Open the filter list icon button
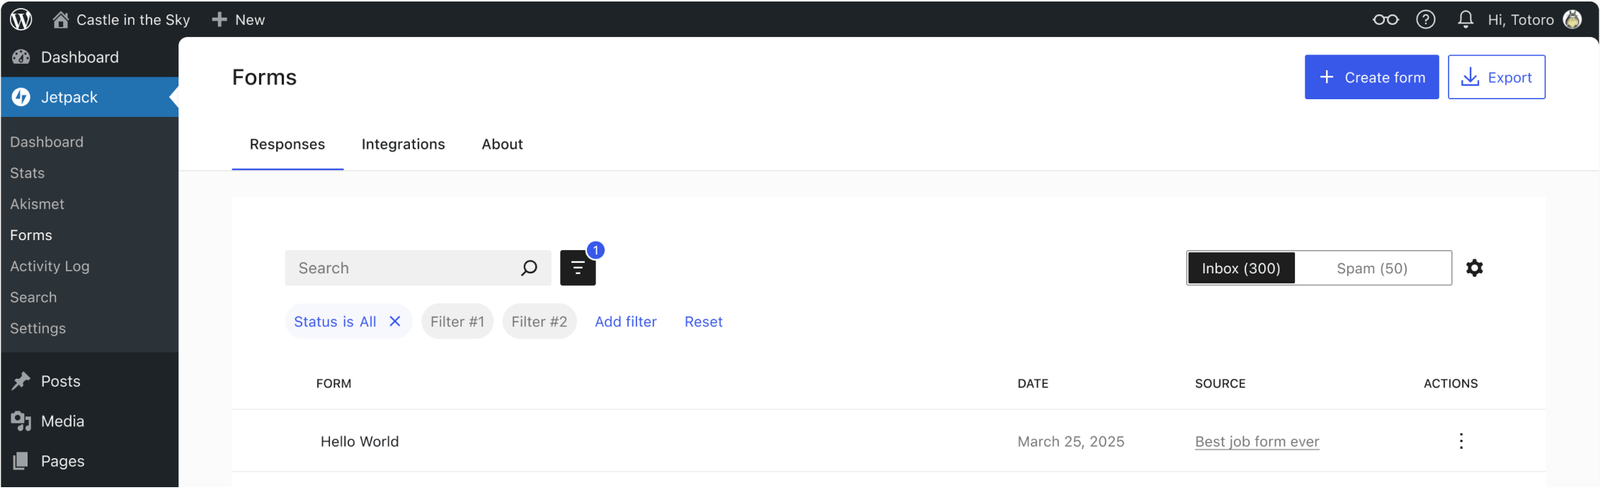 578,268
